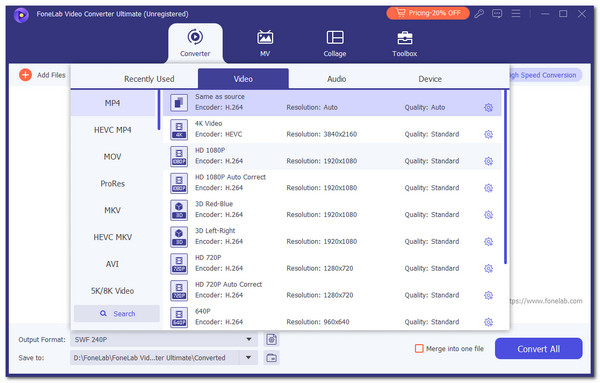The height and width of the screenshot is (383, 600).
Task: Click the orange Add Files plus icon
Action: tap(25, 75)
